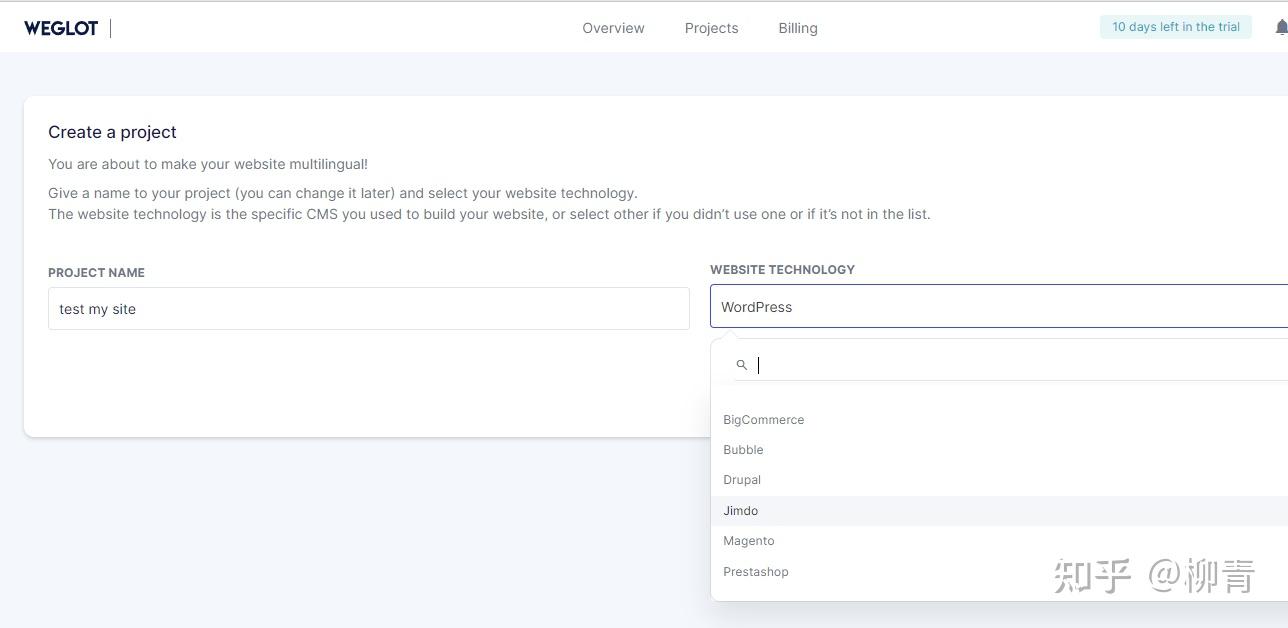Click the WEBSITE TECHNOLOGY field label
Viewport: 1288px width, 628px height.
(x=782, y=270)
